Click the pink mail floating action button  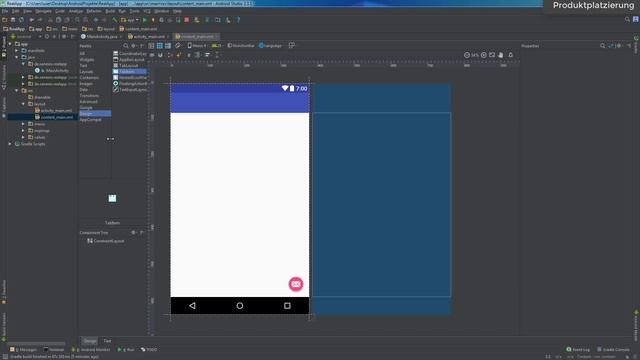click(296, 284)
